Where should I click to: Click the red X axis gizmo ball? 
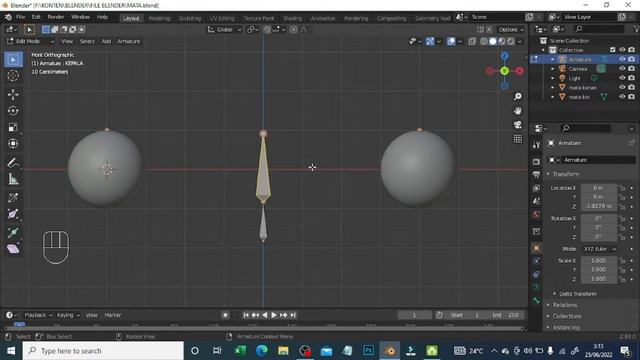(x=519, y=71)
